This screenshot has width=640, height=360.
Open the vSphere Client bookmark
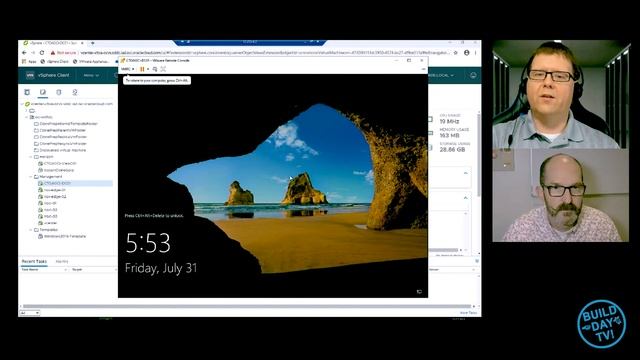[x=55, y=62]
